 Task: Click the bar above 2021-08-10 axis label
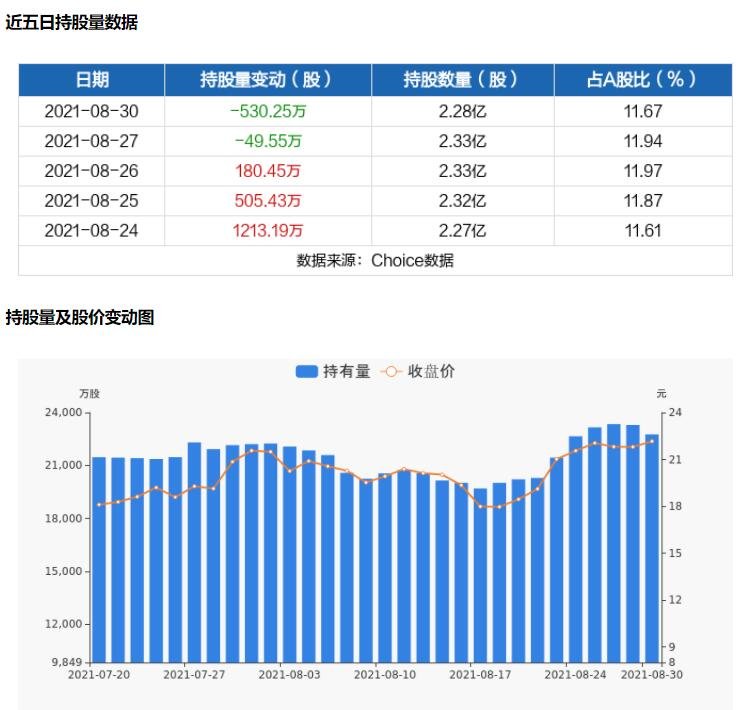pyautogui.click(x=385, y=568)
